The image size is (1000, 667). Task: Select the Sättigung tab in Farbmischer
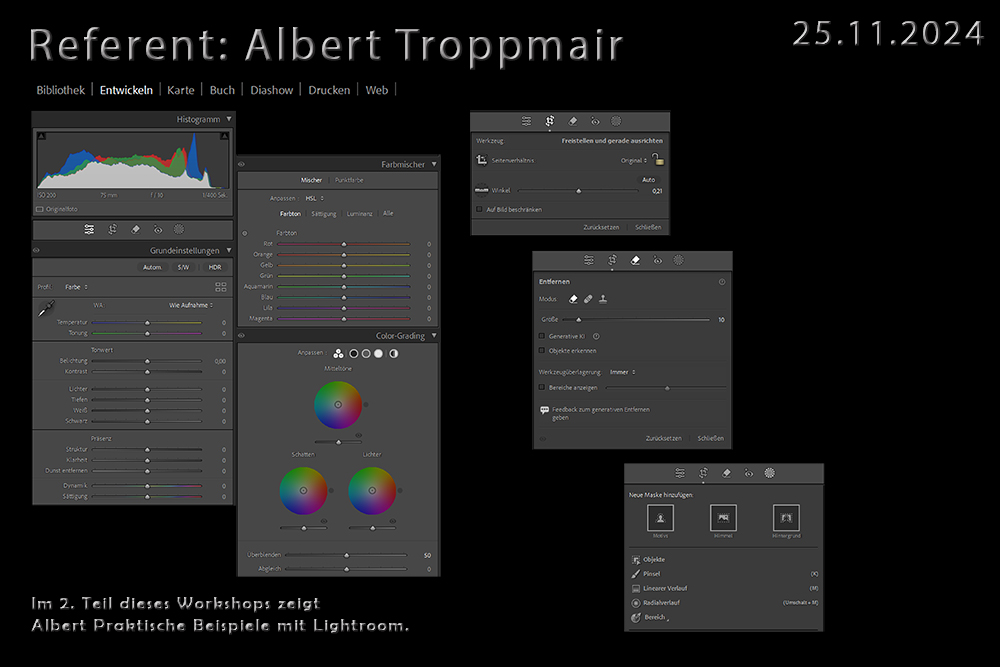pos(324,214)
